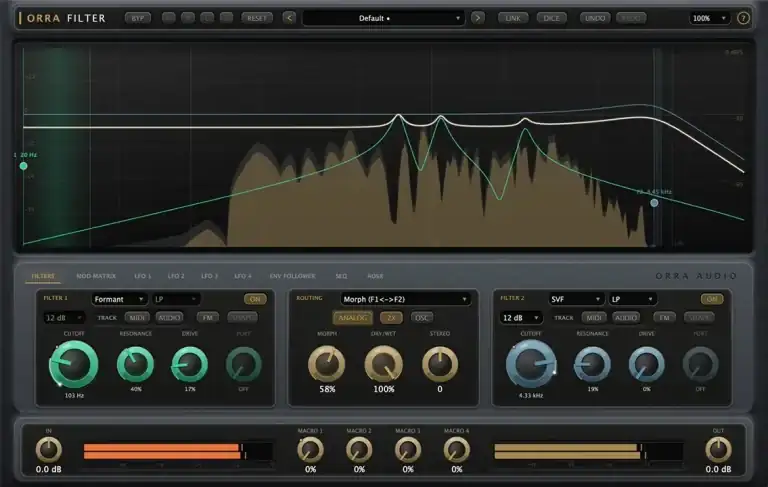Enable Filter 1 AUDIO tracking
This screenshot has width=768, height=487.
[169, 318]
